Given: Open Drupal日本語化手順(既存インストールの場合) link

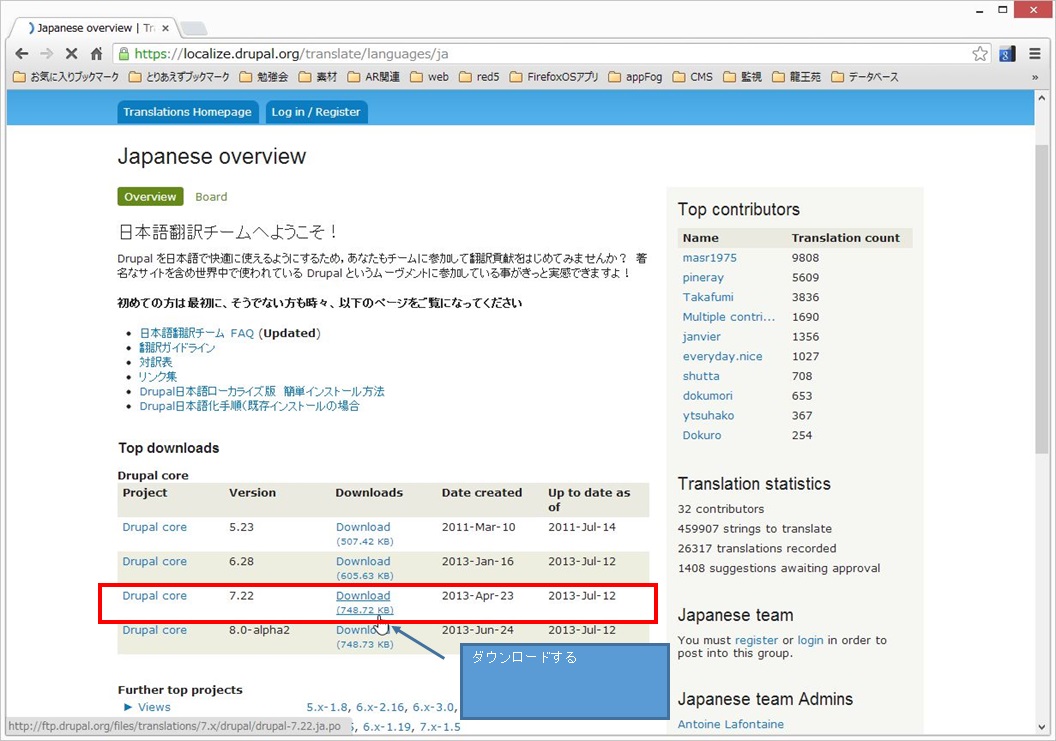Looking at the screenshot, I should click(249, 406).
